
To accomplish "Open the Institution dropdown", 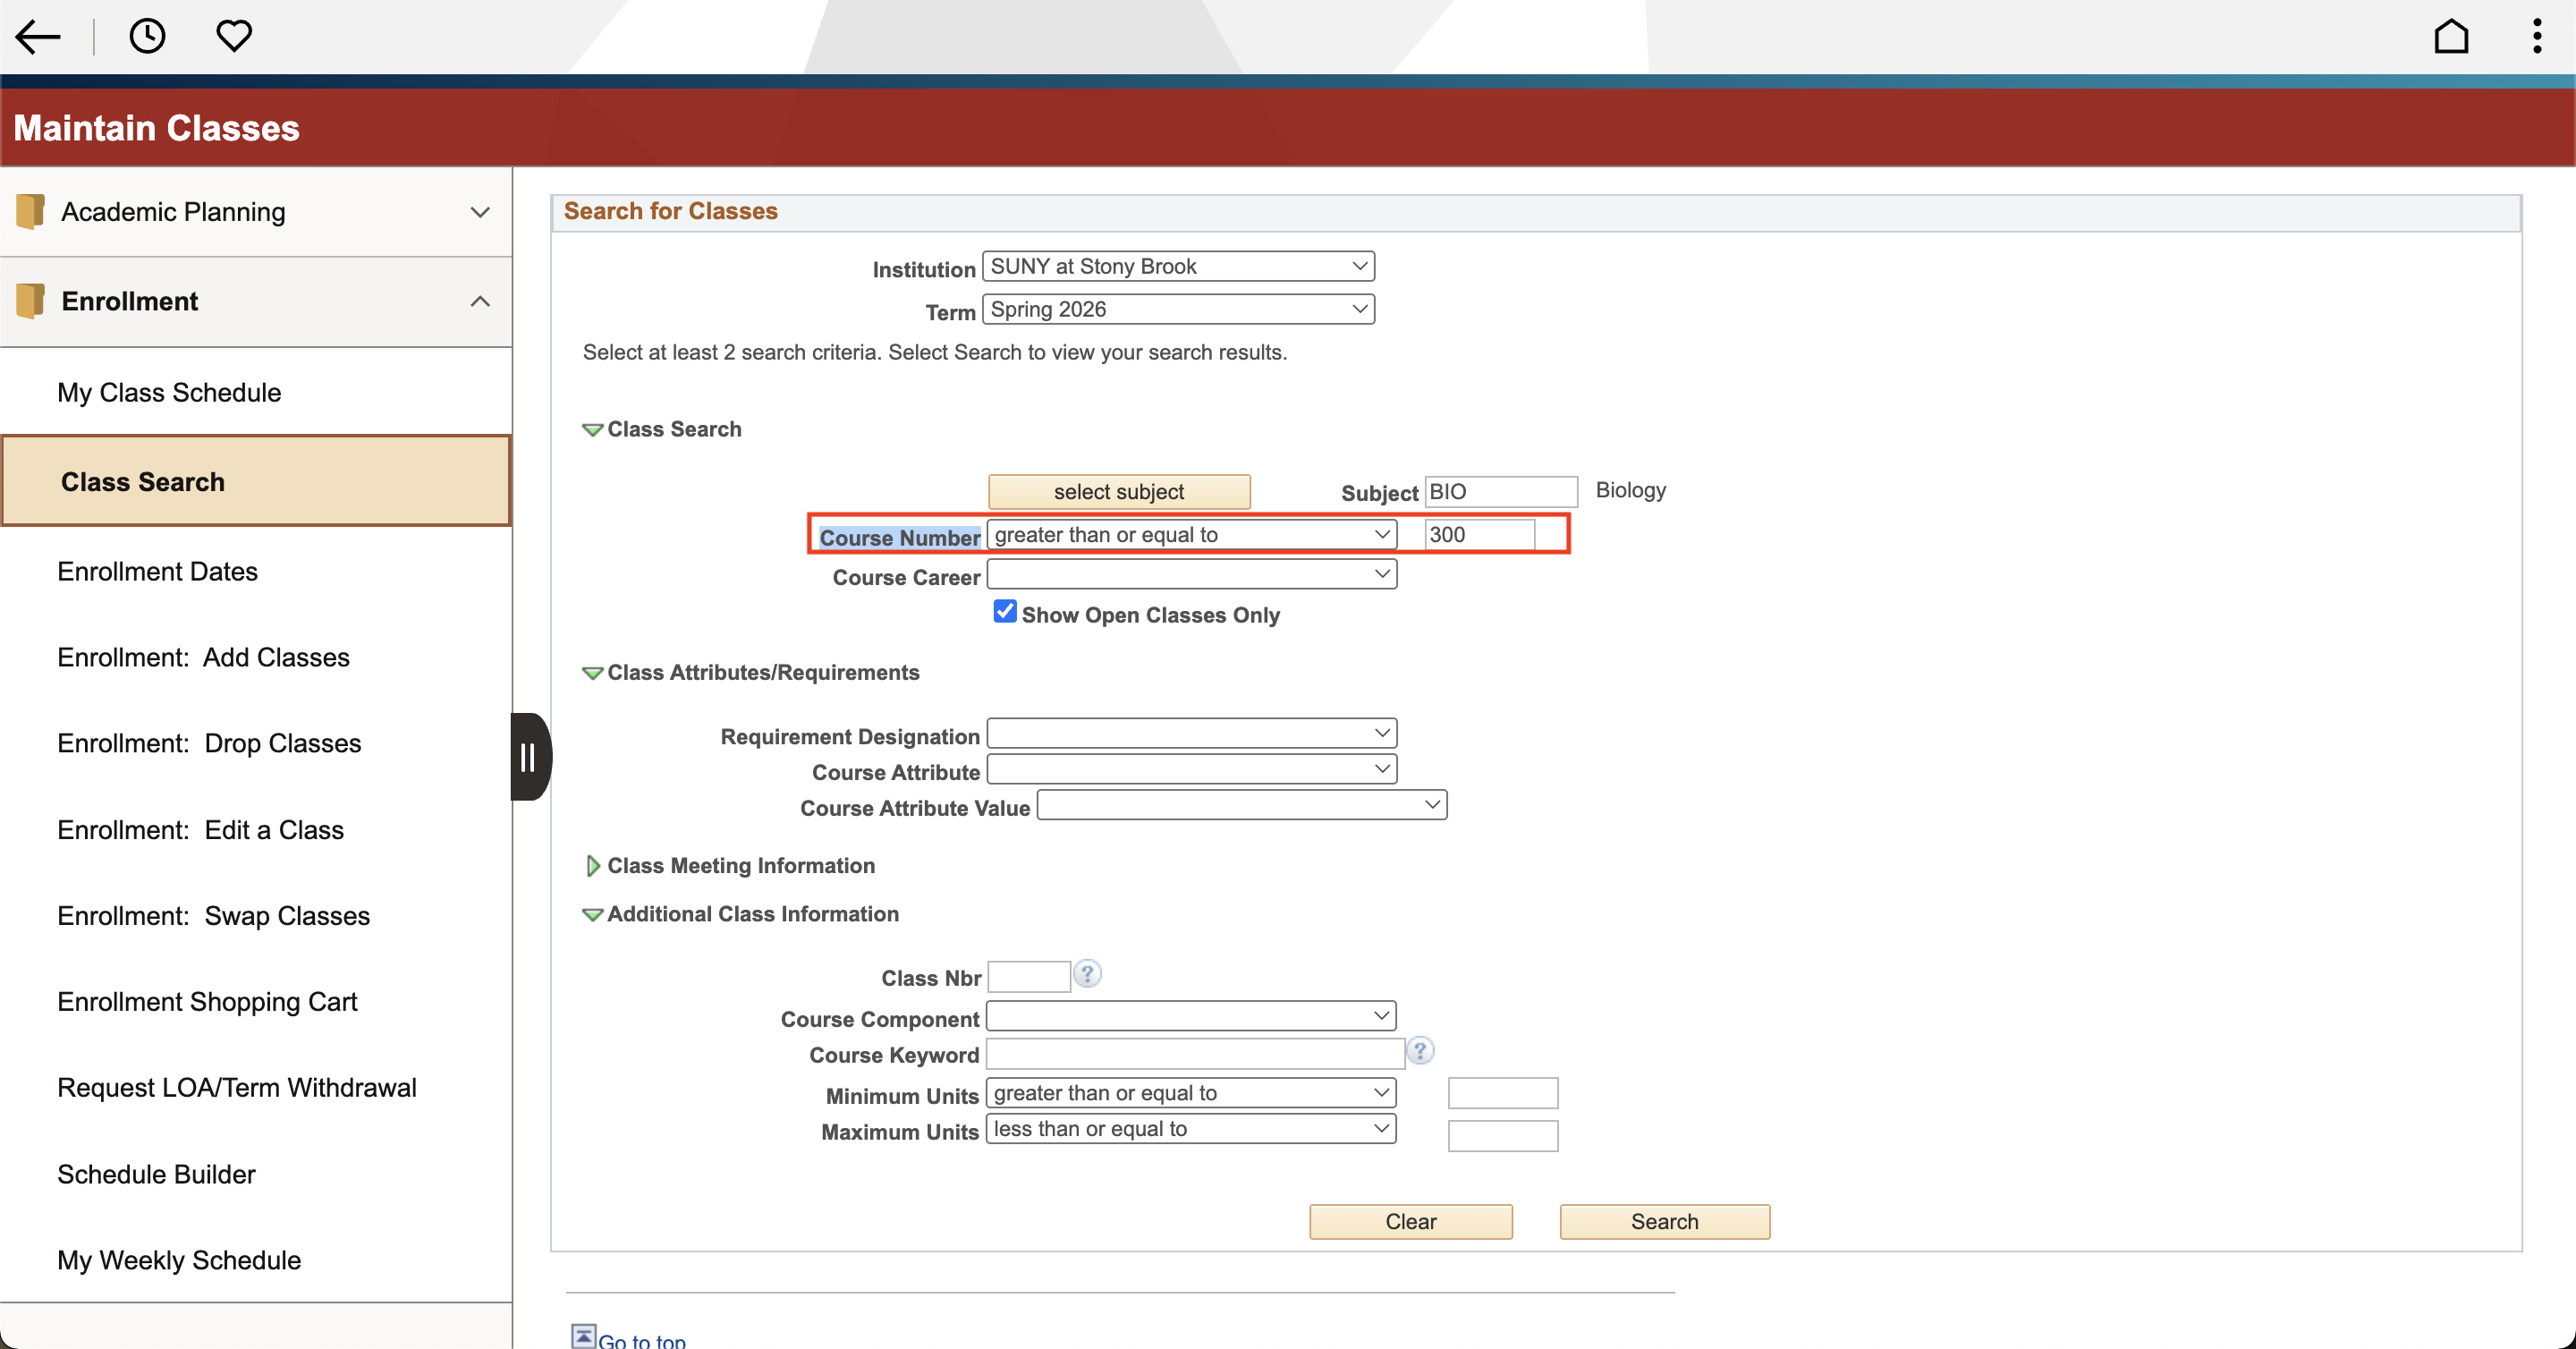I will coord(1178,266).
